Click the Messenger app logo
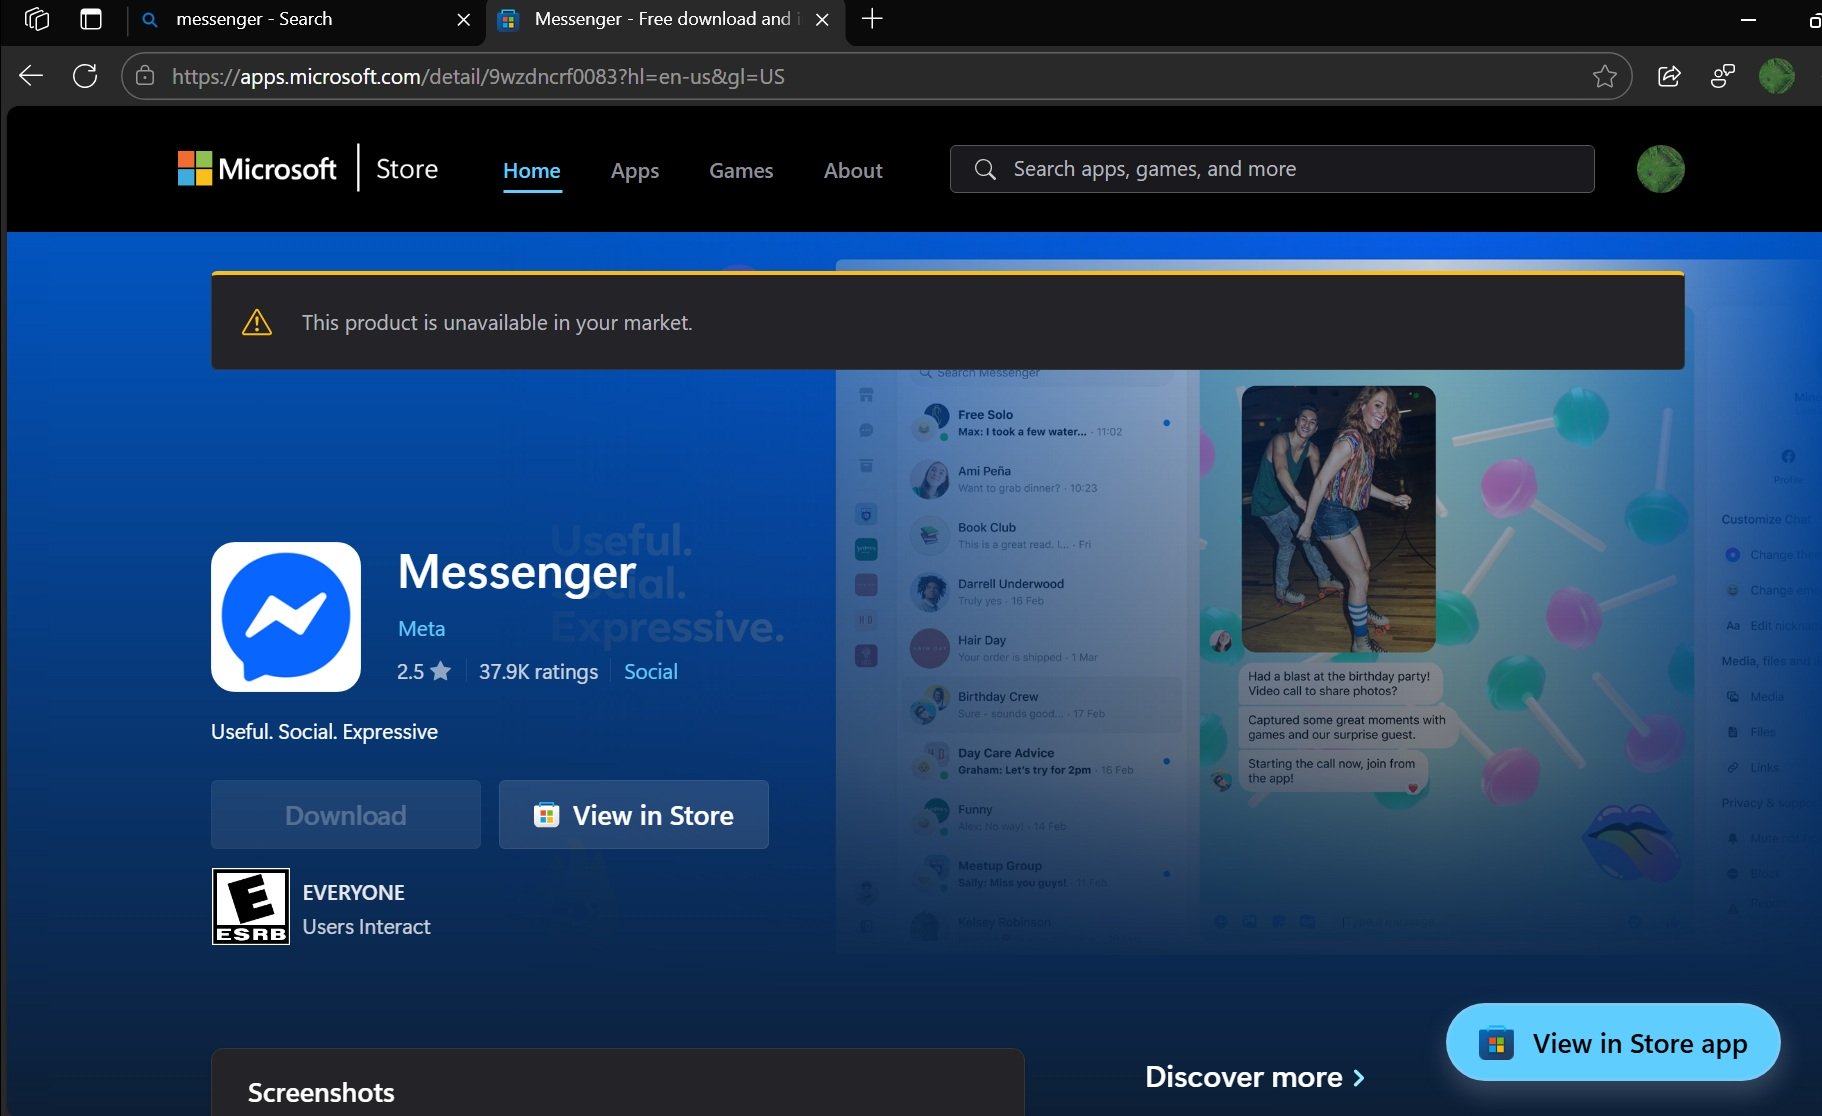This screenshot has width=1822, height=1116. pos(286,616)
